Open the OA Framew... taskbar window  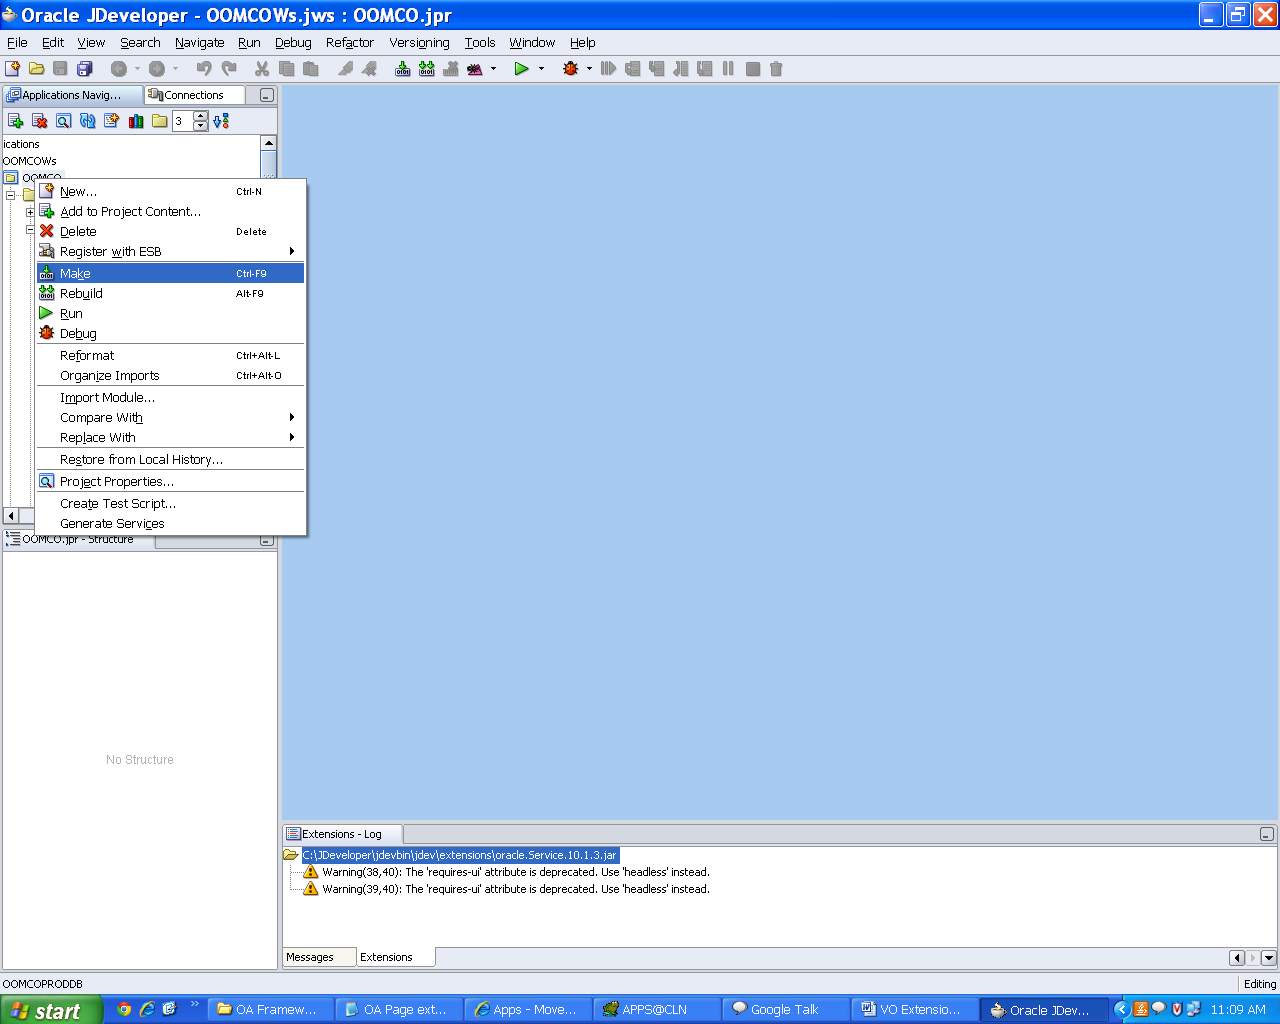271,1010
